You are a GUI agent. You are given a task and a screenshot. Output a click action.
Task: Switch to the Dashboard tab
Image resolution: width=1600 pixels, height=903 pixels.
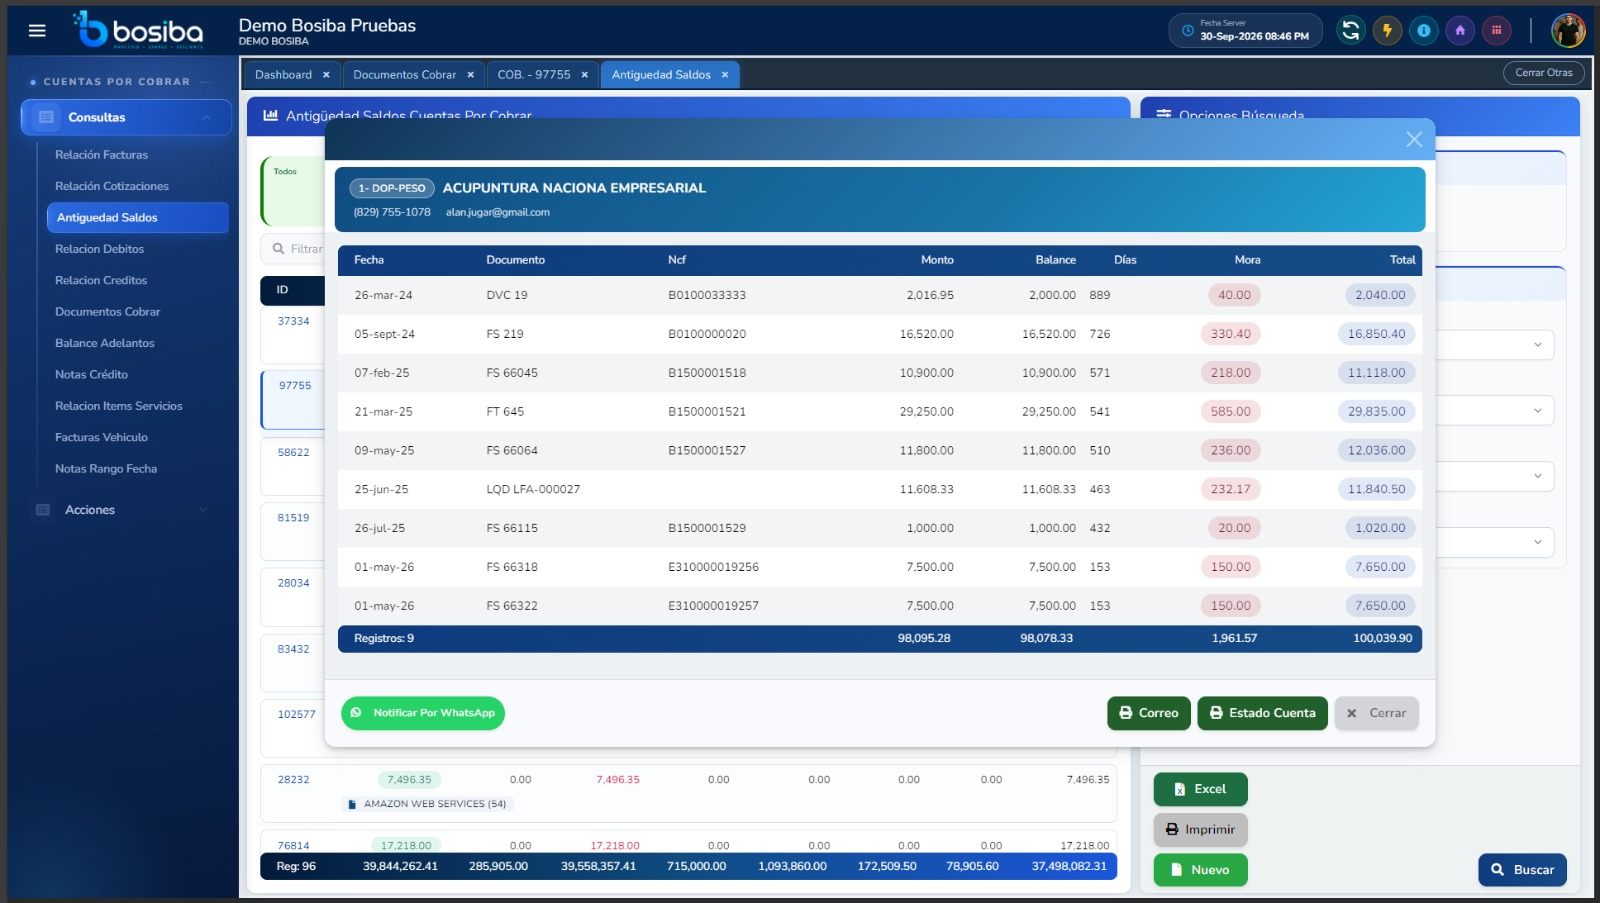[x=283, y=75]
